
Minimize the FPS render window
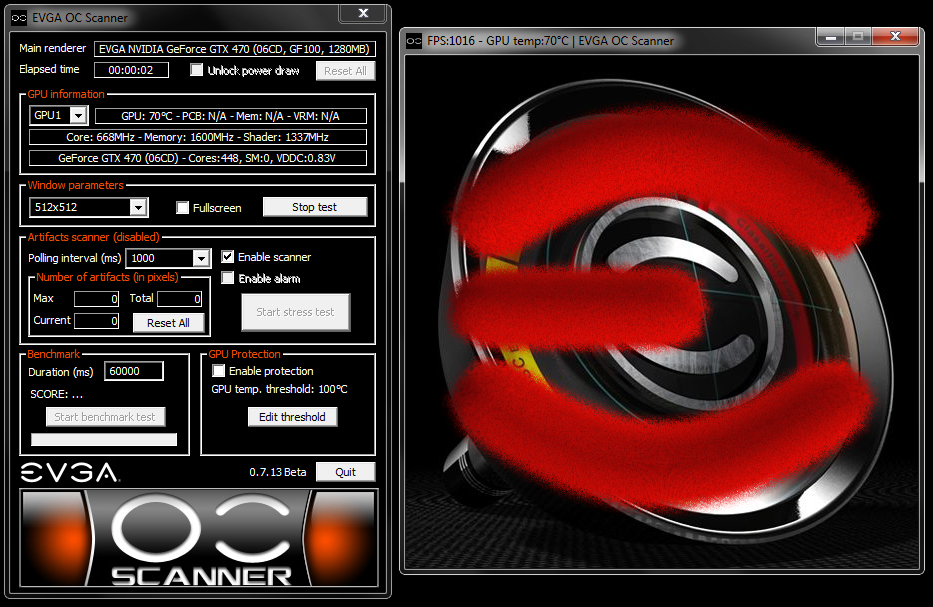pyautogui.click(x=831, y=36)
